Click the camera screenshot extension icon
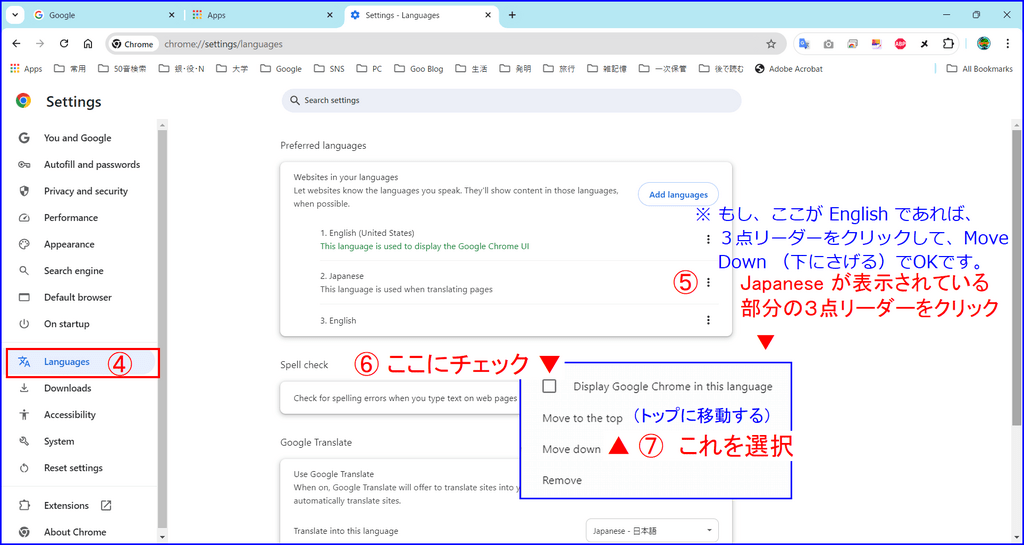Image resolution: width=1024 pixels, height=545 pixels. coord(828,44)
